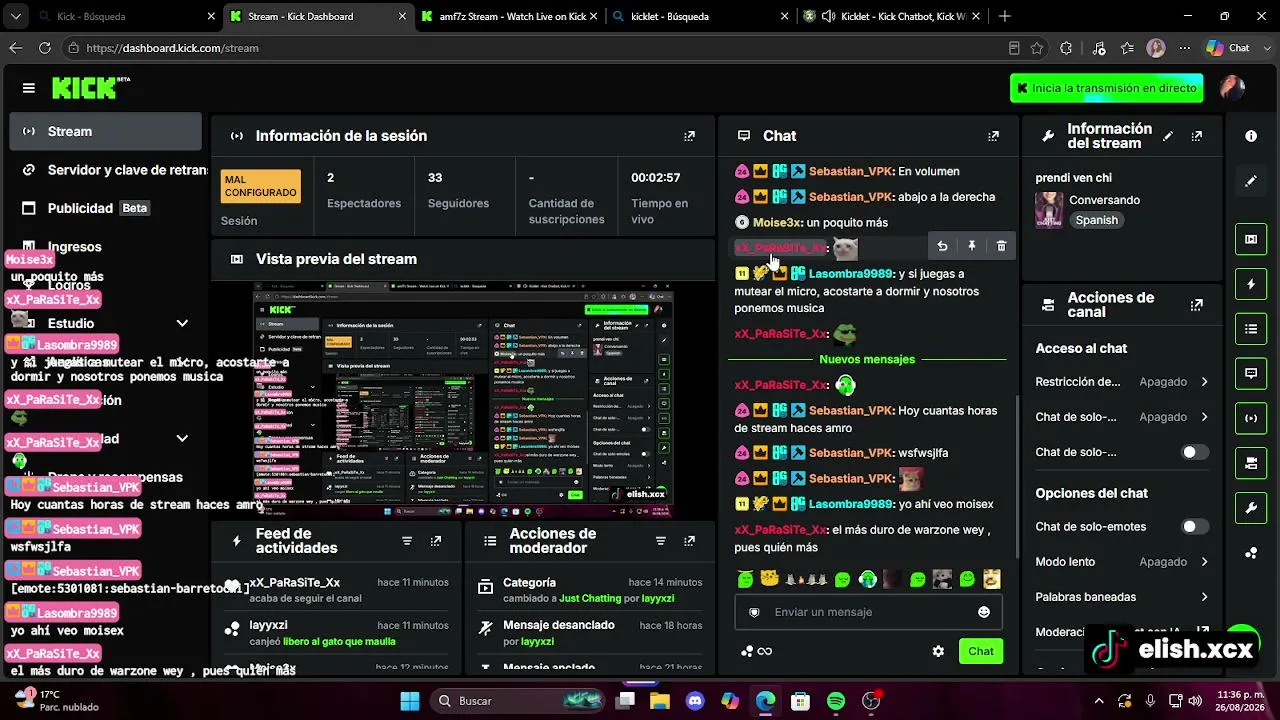Viewport: 1280px width, 720px height.
Task: Open the Windows Start menu
Action: (410, 701)
